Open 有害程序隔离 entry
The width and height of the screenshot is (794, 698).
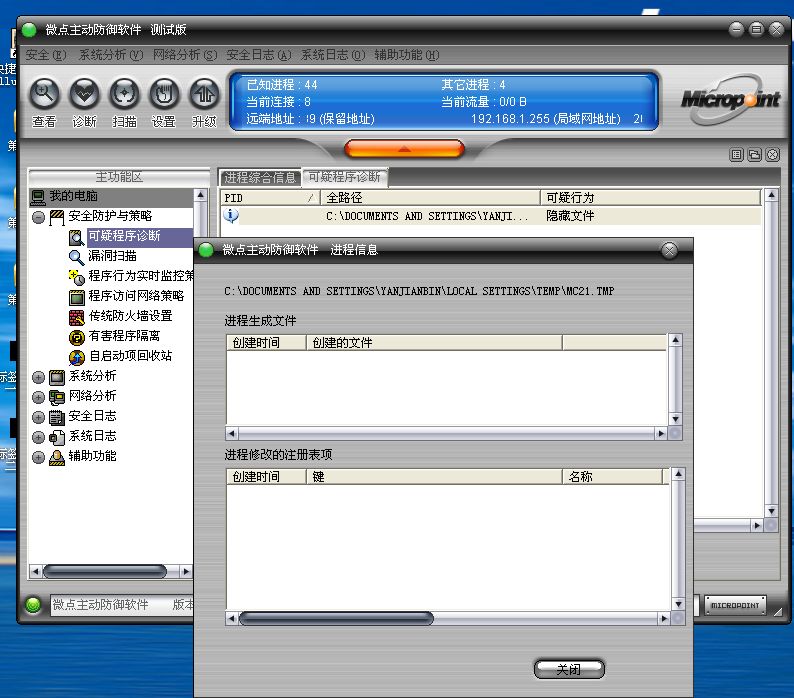point(124,336)
